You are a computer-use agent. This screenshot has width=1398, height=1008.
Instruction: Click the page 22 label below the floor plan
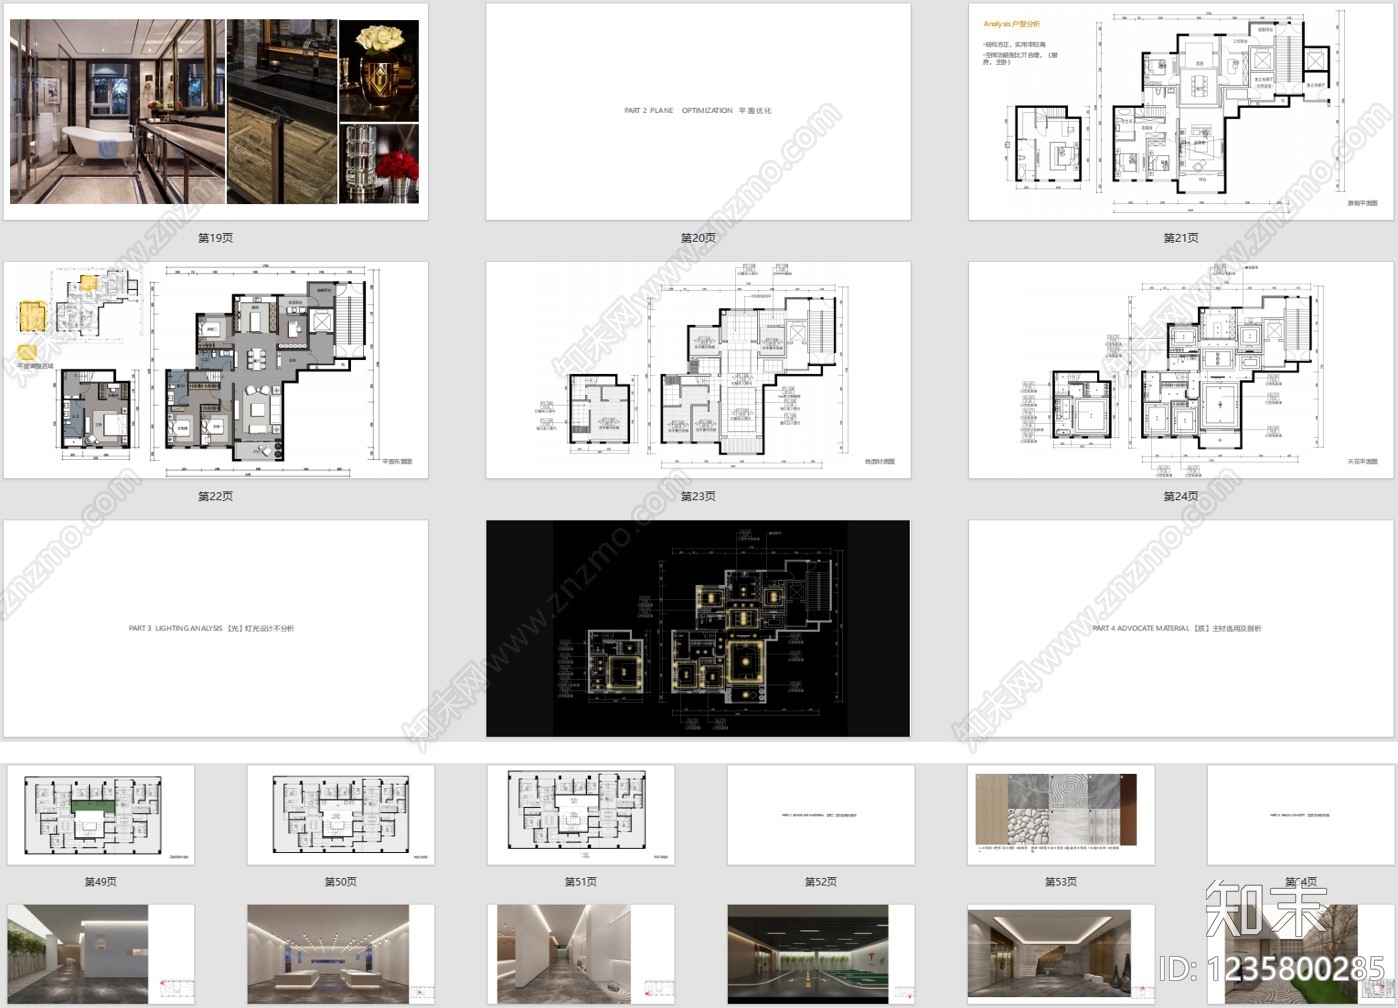pyautogui.click(x=215, y=496)
